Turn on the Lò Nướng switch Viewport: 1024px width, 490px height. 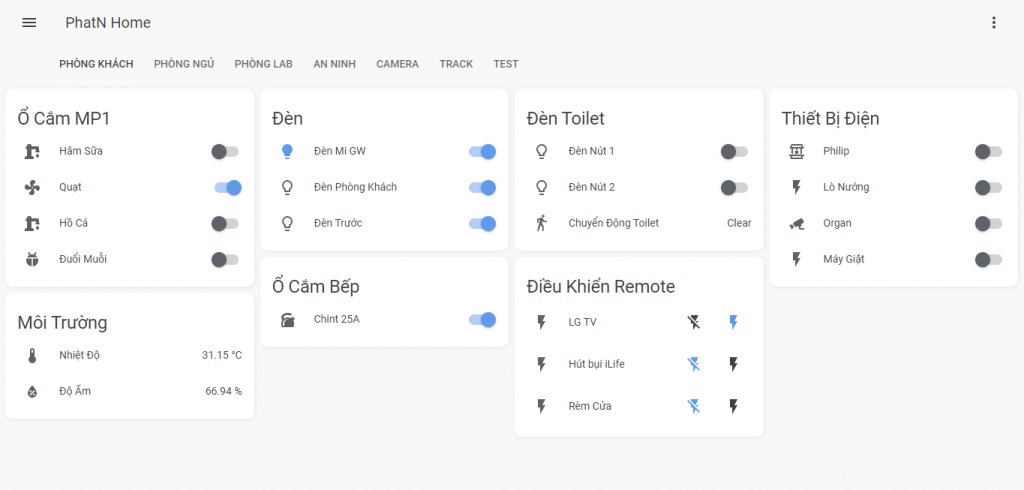tap(989, 188)
